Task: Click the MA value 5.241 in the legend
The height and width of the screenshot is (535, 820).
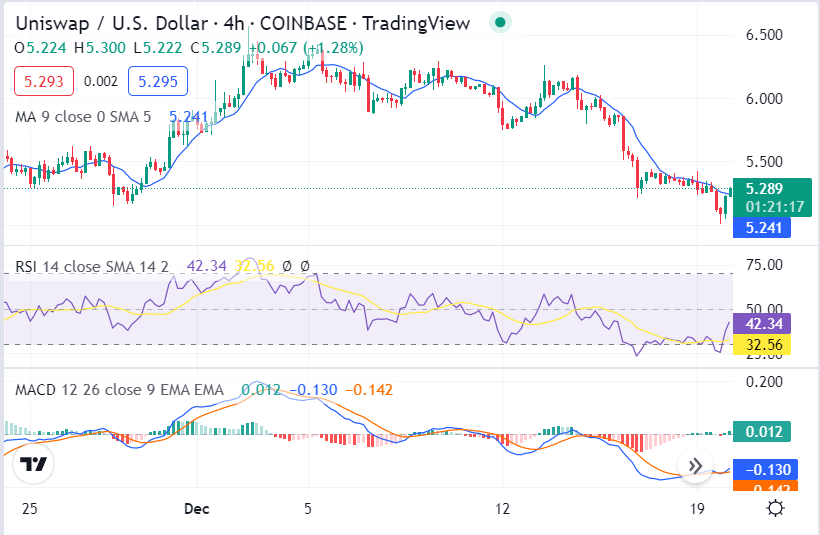Action: click(x=188, y=117)
